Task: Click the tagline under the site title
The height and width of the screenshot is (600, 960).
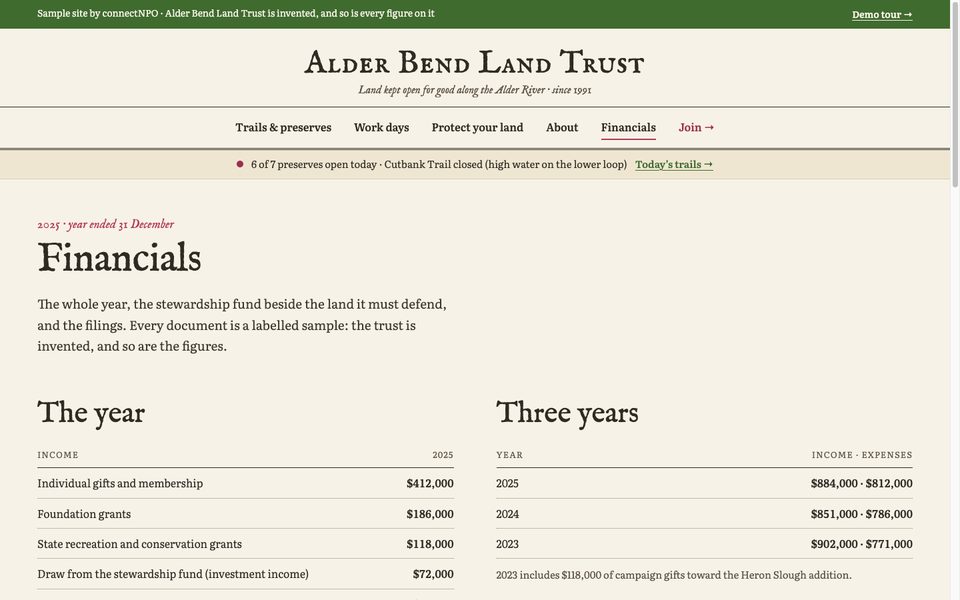Action: 474,90
